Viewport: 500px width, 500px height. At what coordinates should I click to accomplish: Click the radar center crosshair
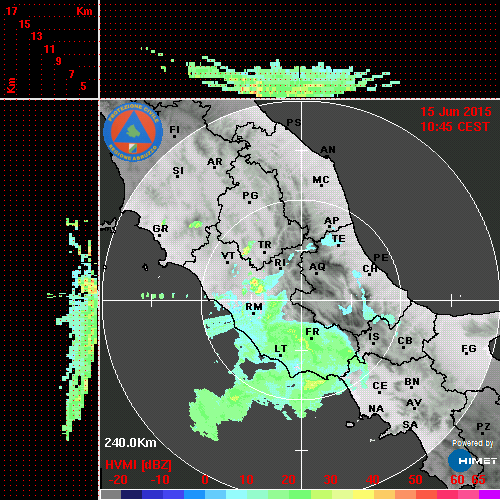click(x=302, y=300)
